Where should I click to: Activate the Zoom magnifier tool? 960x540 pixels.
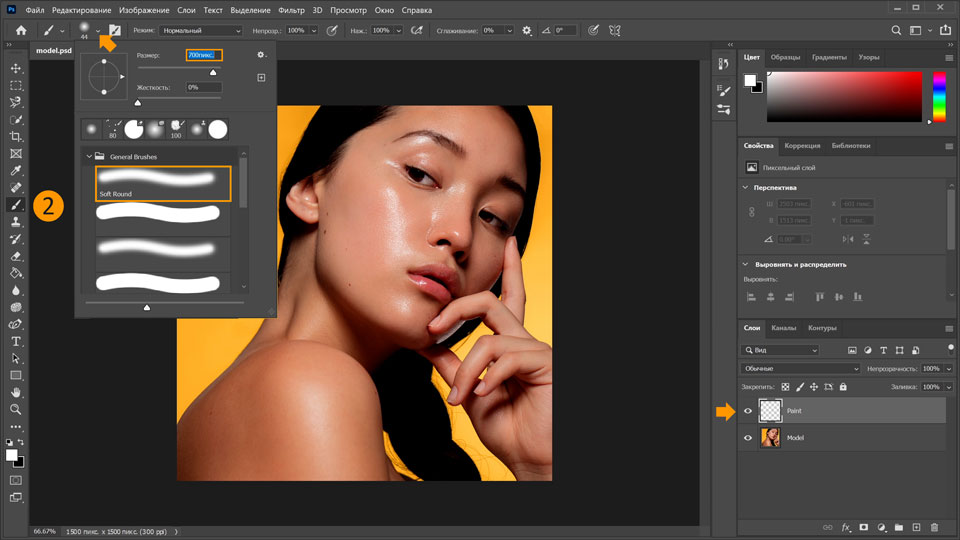[16, 409]
